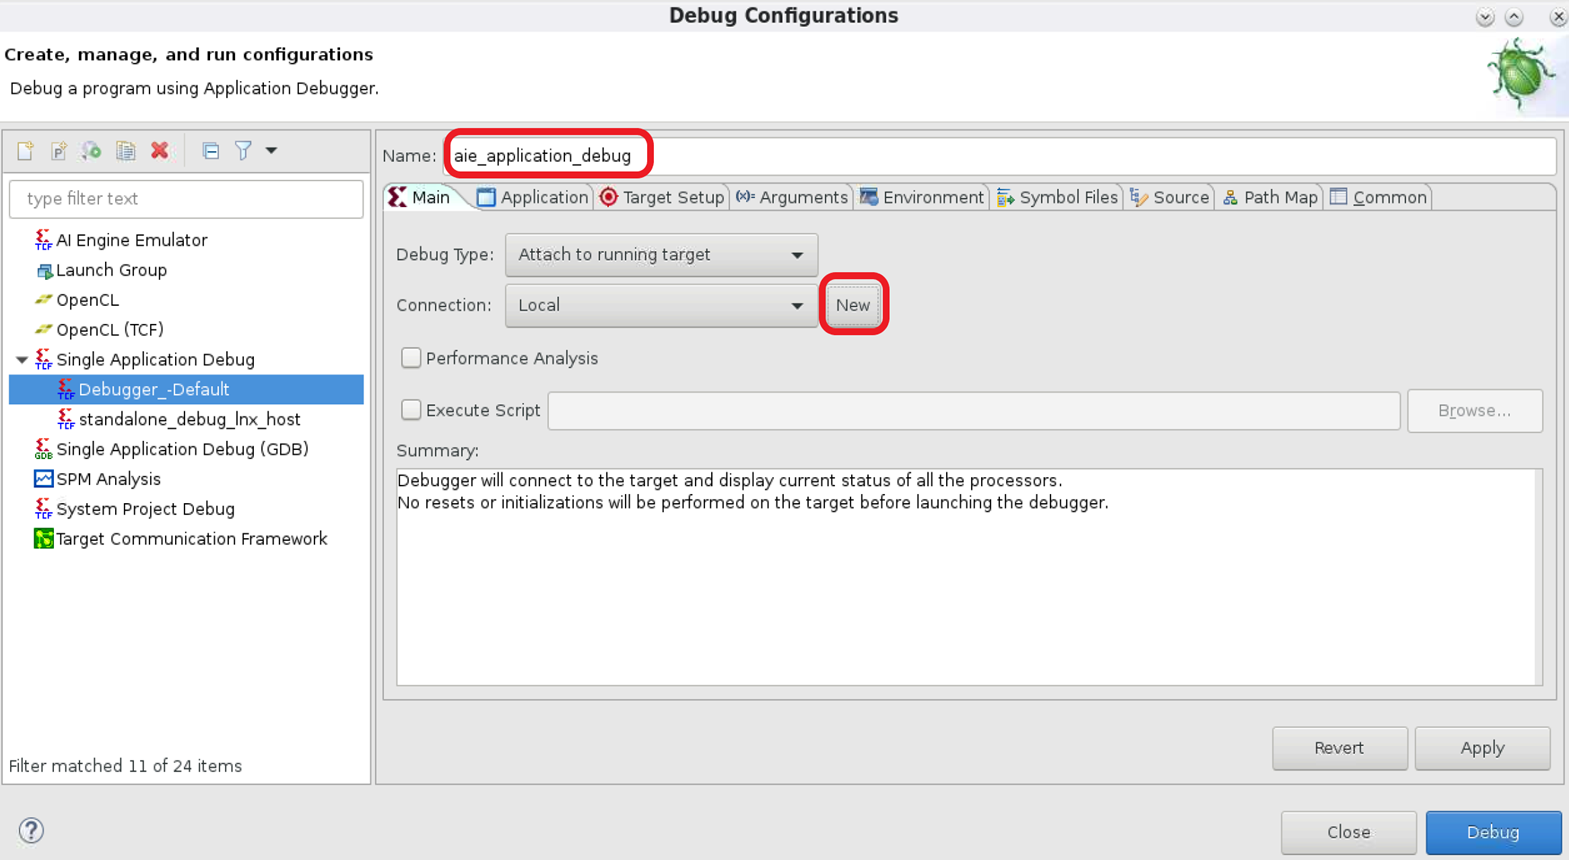Click the type filter text field
This screenshot has width=1569, height=860.
pos(186,199)
